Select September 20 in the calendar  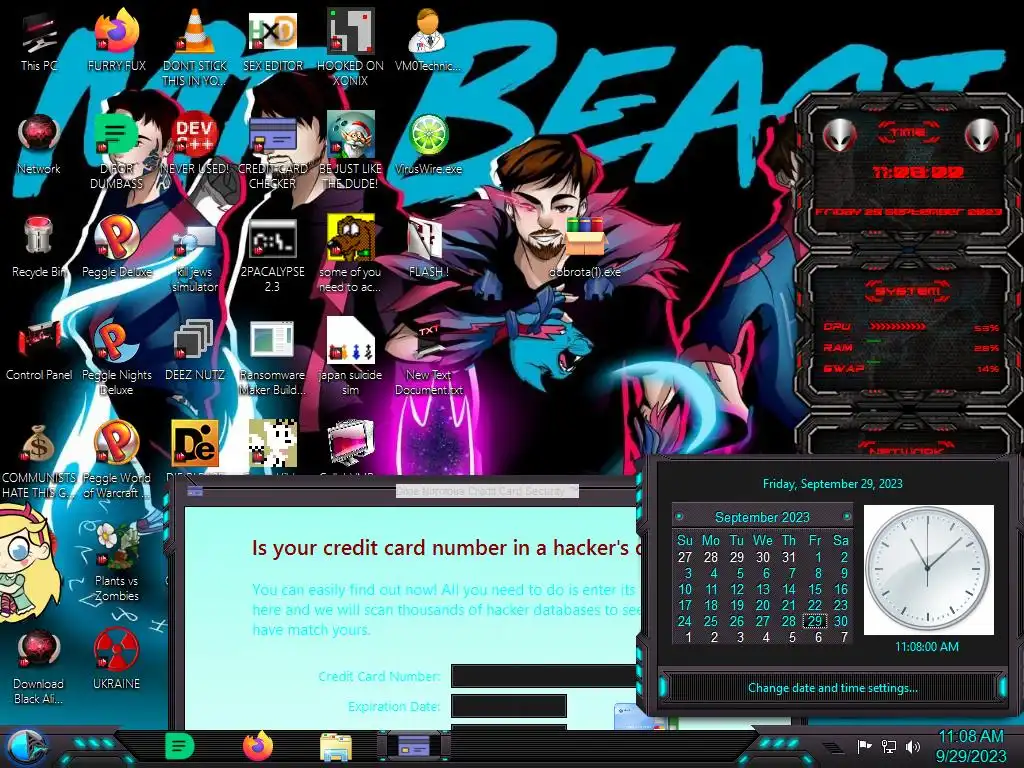click(x=763, y=605)
